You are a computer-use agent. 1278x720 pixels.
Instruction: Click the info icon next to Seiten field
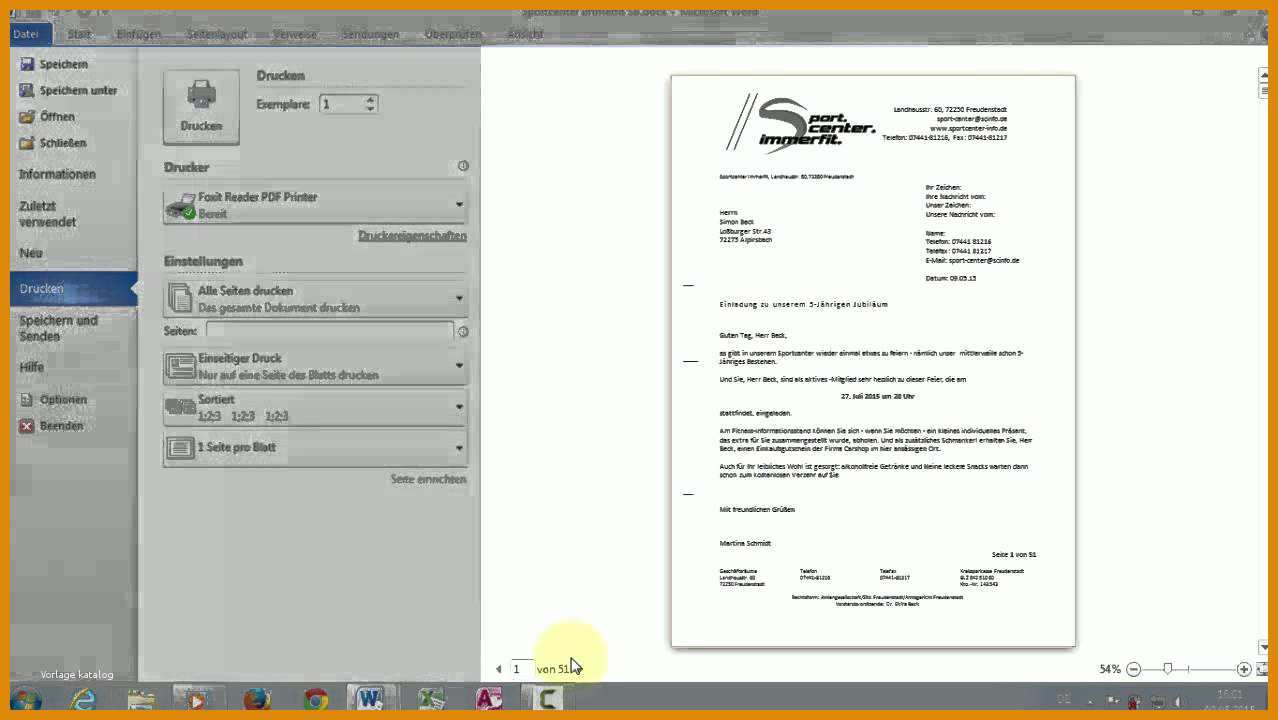(462, 331)
